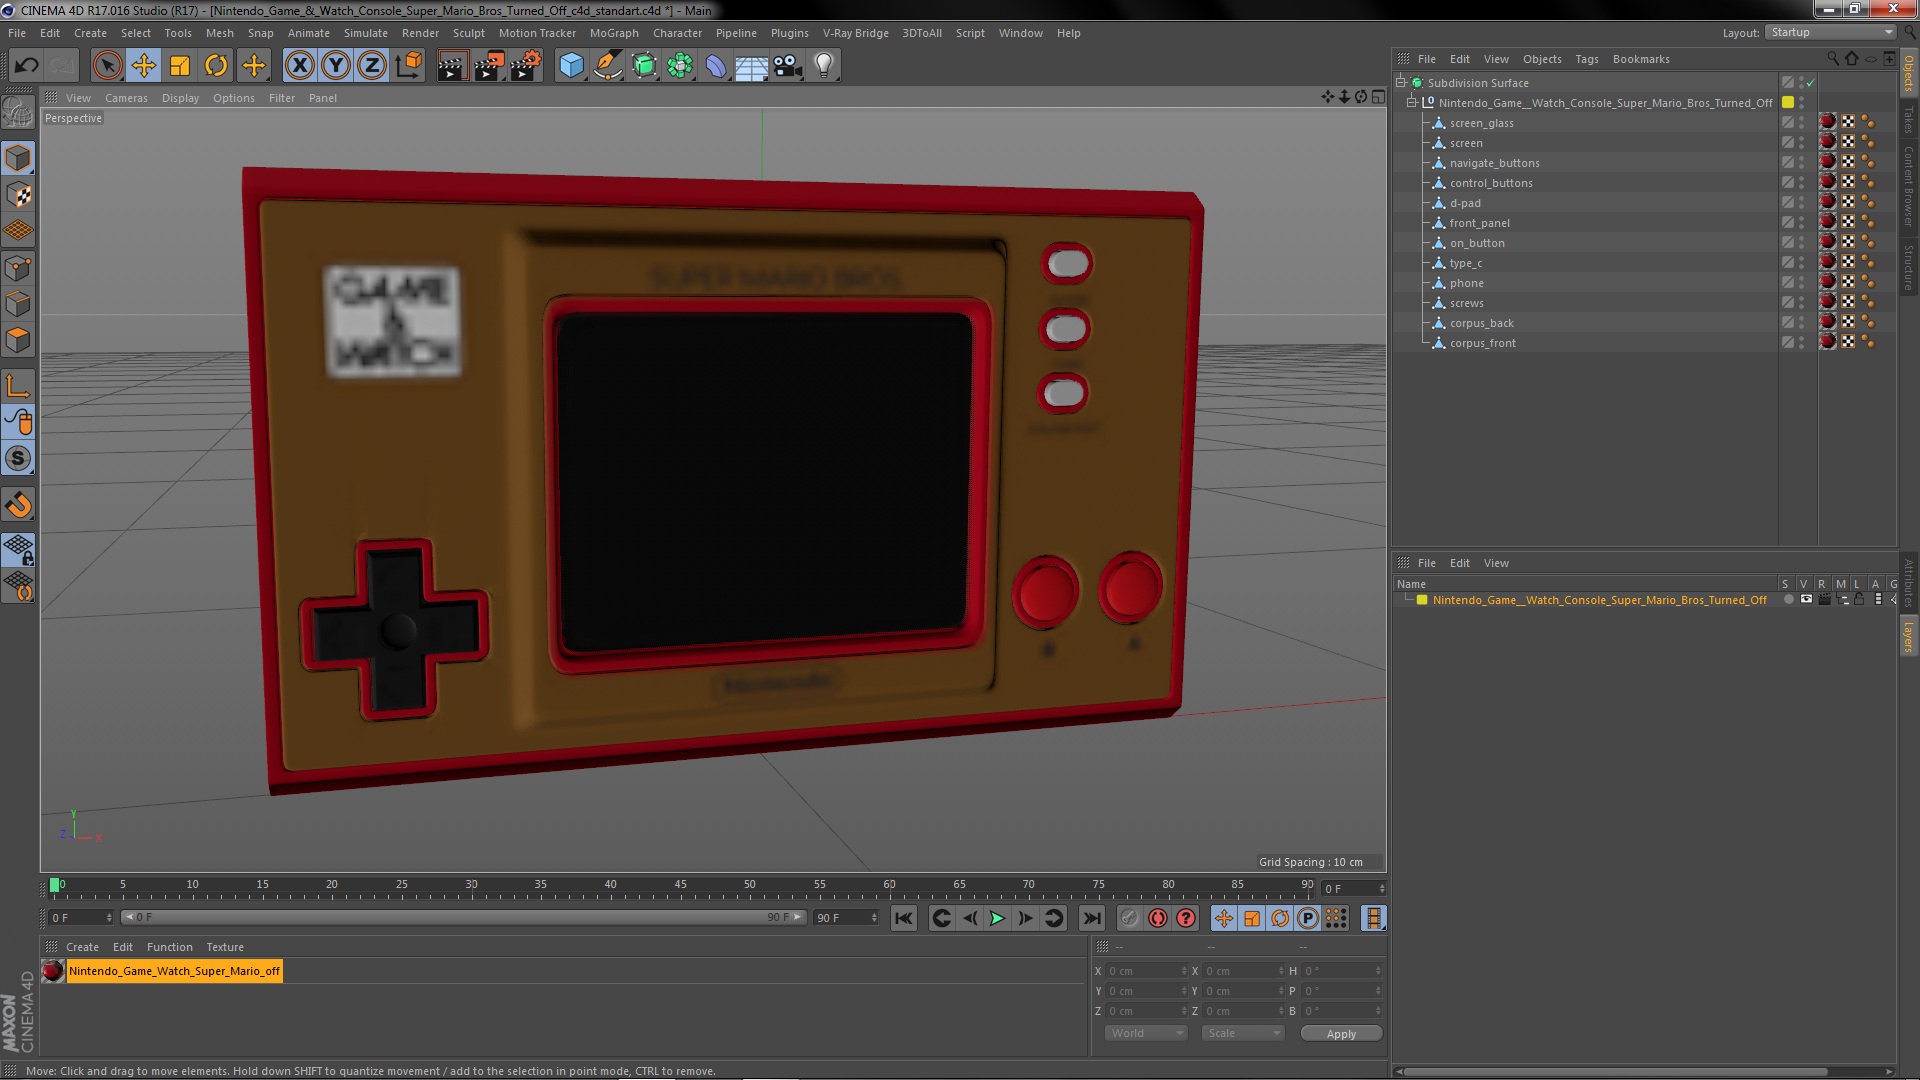The image size is (1920, 1080).
Task: Open material manager Function menu
Action: [x=169, y=947]
